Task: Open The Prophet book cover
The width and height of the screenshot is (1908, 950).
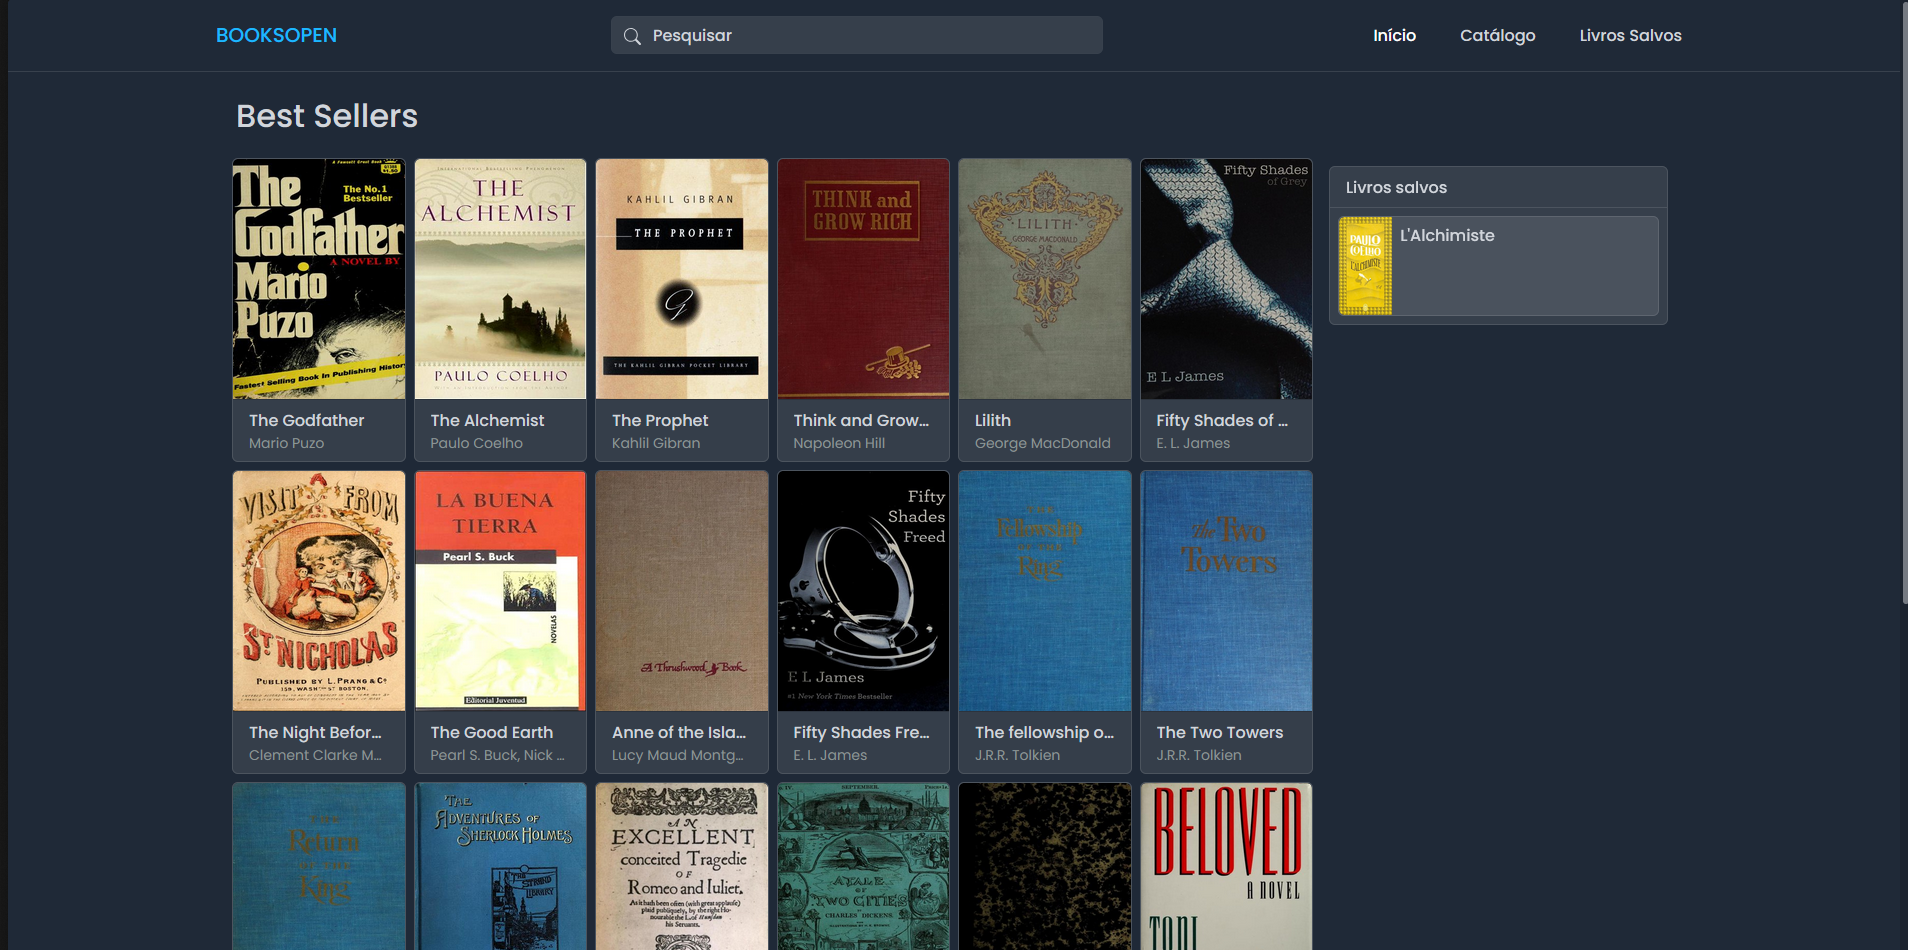Action: click(x=682, y=279)
